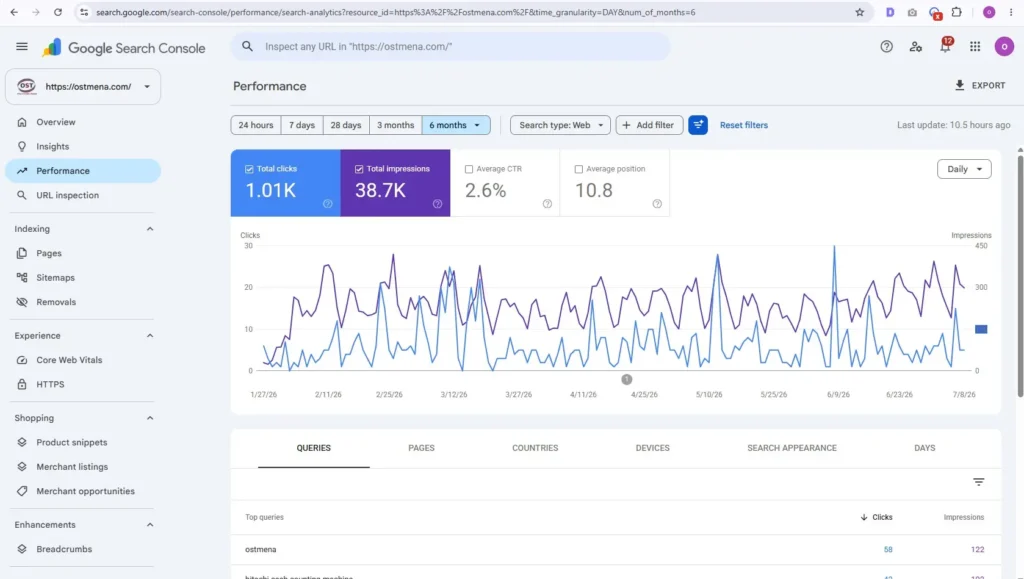This screenshot has height=579, width=1024.
Task: Click the blue filter toggle icon
Action: (x=697, y=125)
